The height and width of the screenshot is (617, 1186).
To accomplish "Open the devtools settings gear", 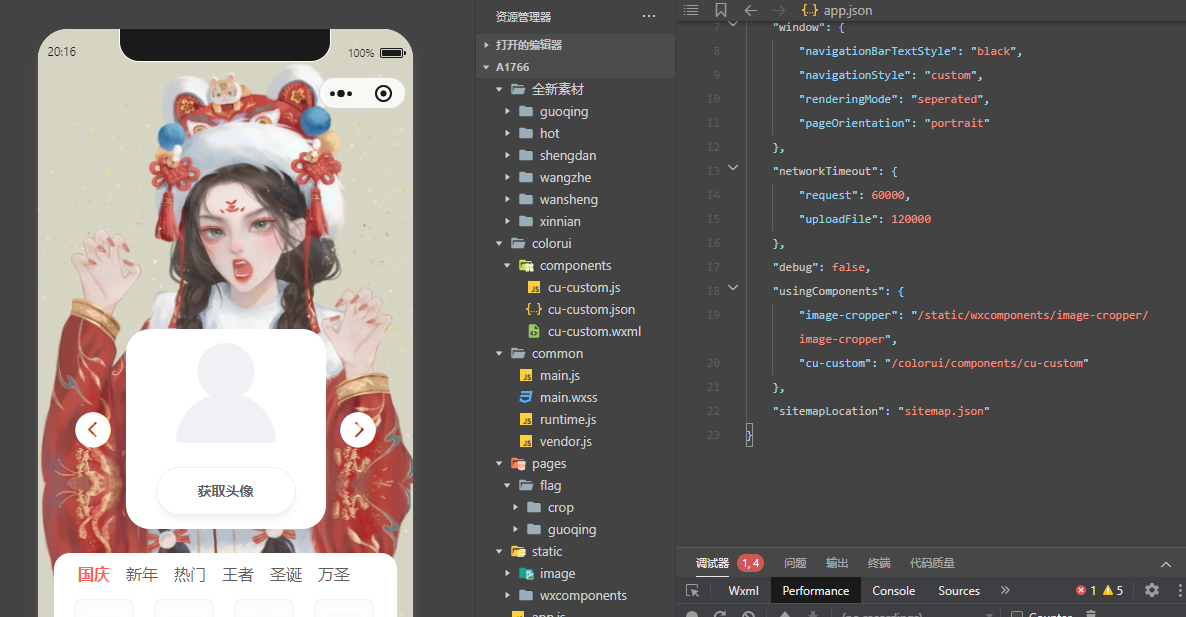I will [1152, 590].
